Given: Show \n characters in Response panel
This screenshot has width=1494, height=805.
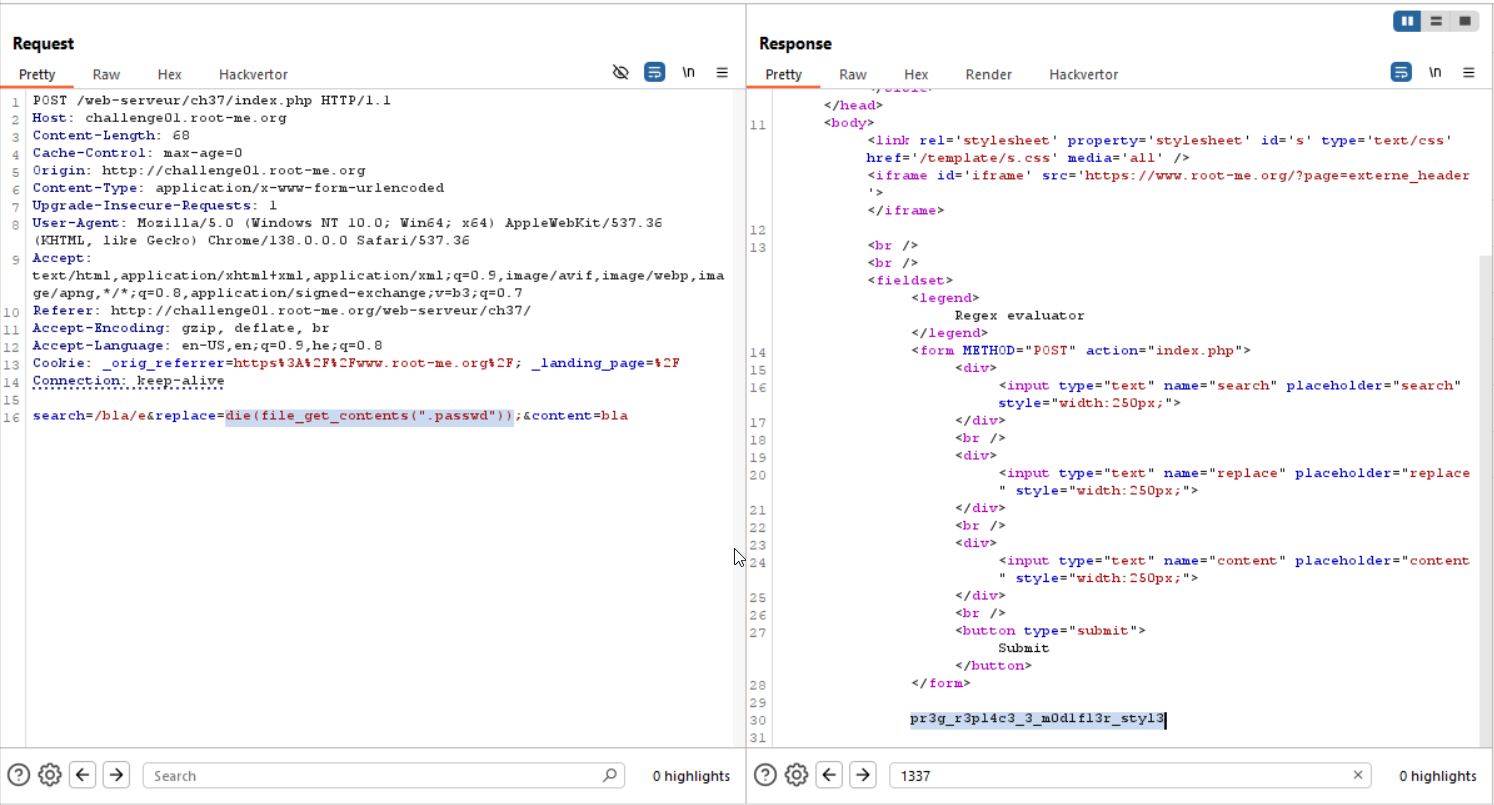Looking at the screenshot, I should click(1435, 72).
